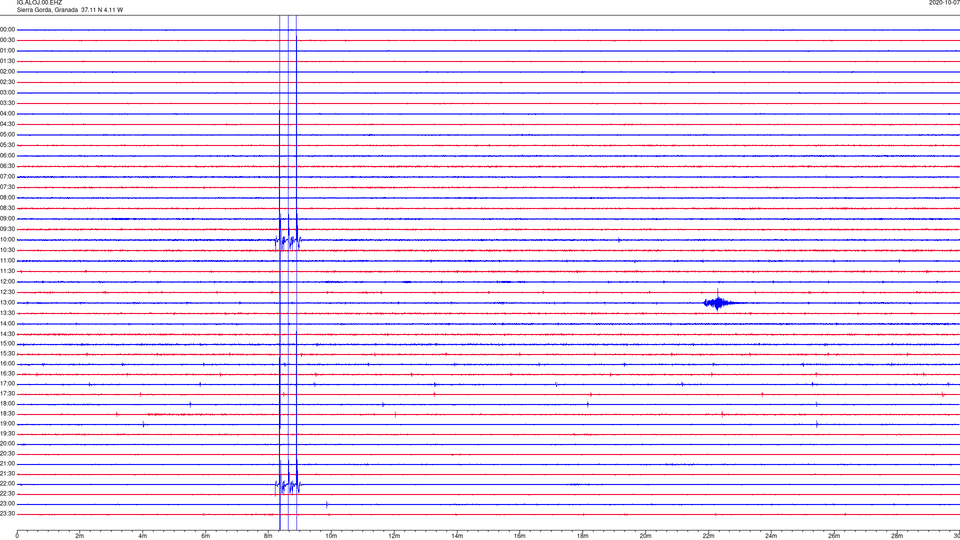Image resolution: width=960 pixels, height=540 pixels.
Task: Click the 13:00 time label
Action: coord(8,302)
